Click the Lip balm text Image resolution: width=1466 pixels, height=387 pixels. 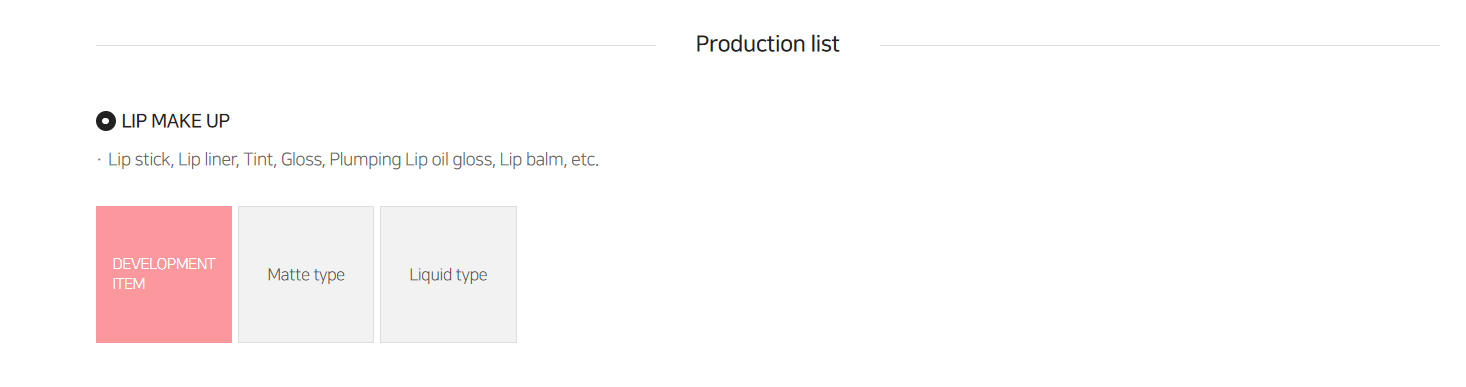click(x=531, y=159)
